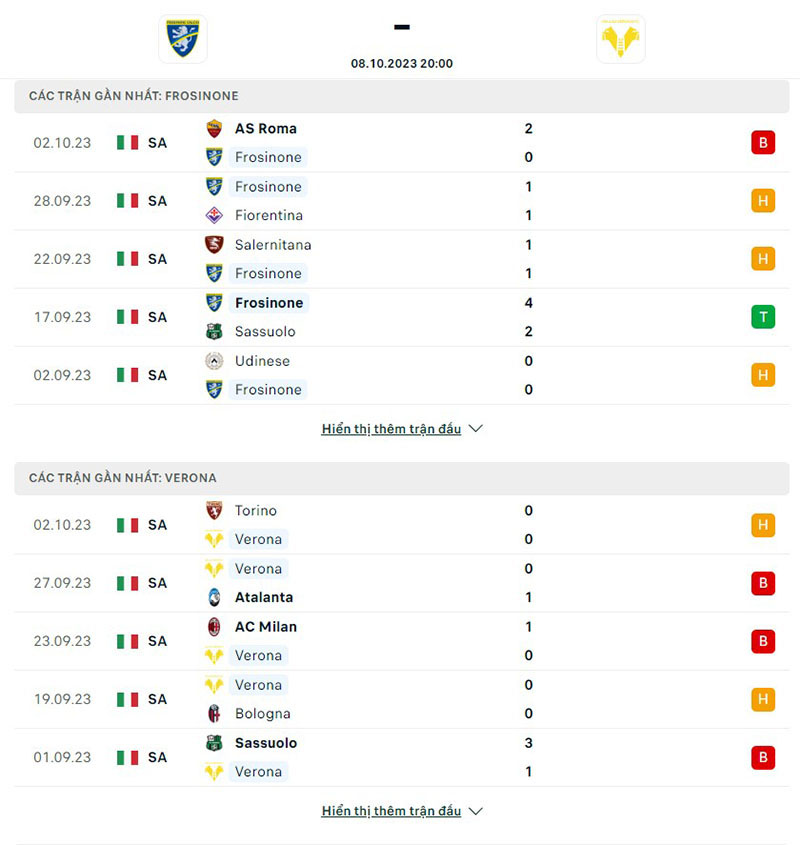Click the Atalanta team logo
The image size is (800, 845).
(x=214, y=597)
